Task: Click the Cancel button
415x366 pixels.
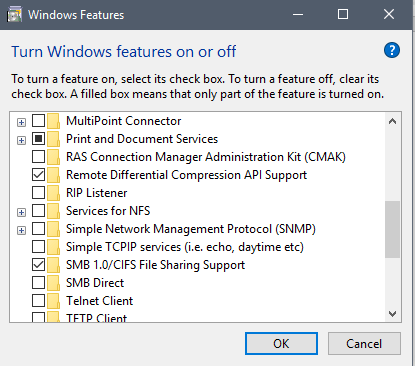Action: pyautogui.click(x=364, y=343)
